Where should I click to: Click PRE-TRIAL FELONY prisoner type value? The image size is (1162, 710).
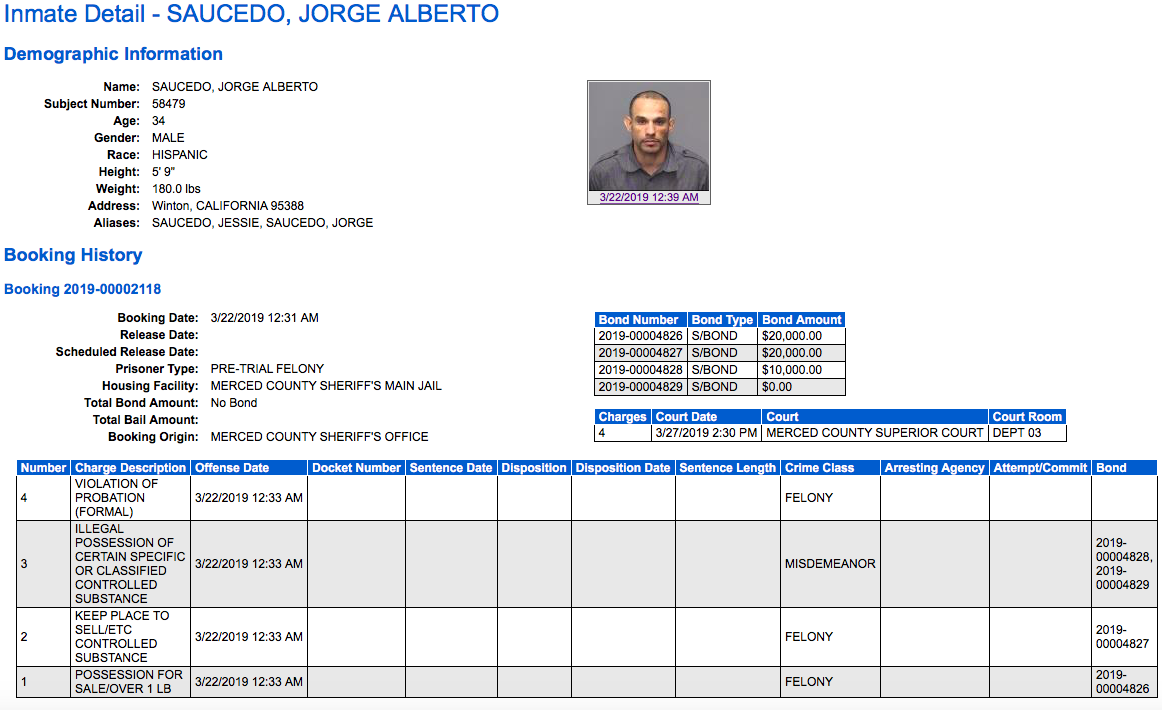click(x=267, y=369)
